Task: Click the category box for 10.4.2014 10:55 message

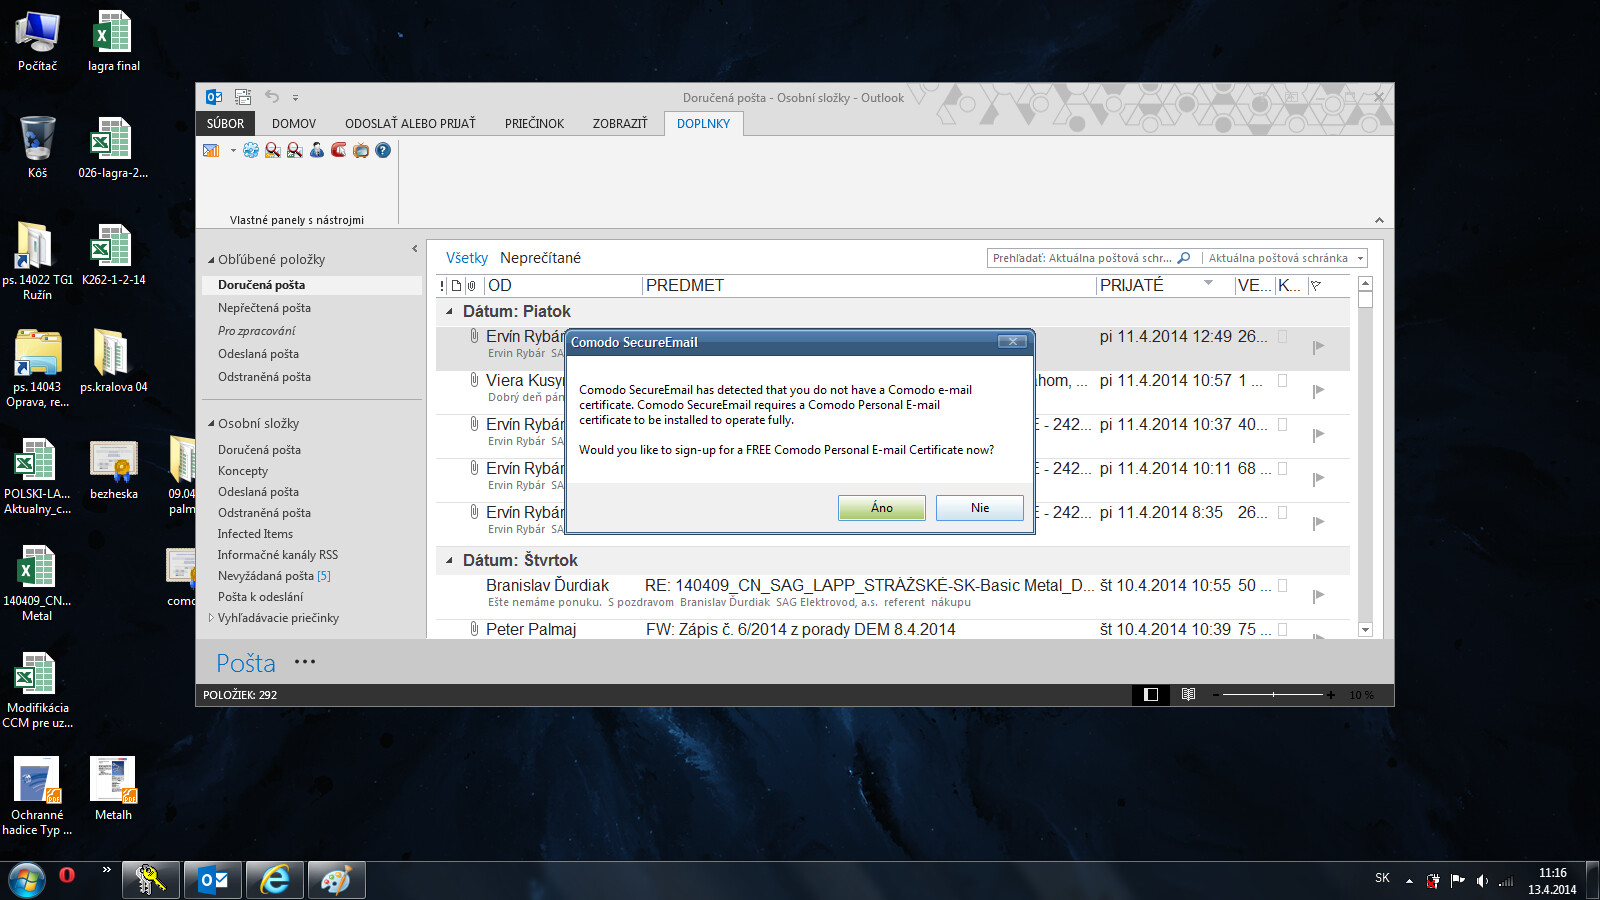Action: pyautogui.click(x=1283, y=586)
